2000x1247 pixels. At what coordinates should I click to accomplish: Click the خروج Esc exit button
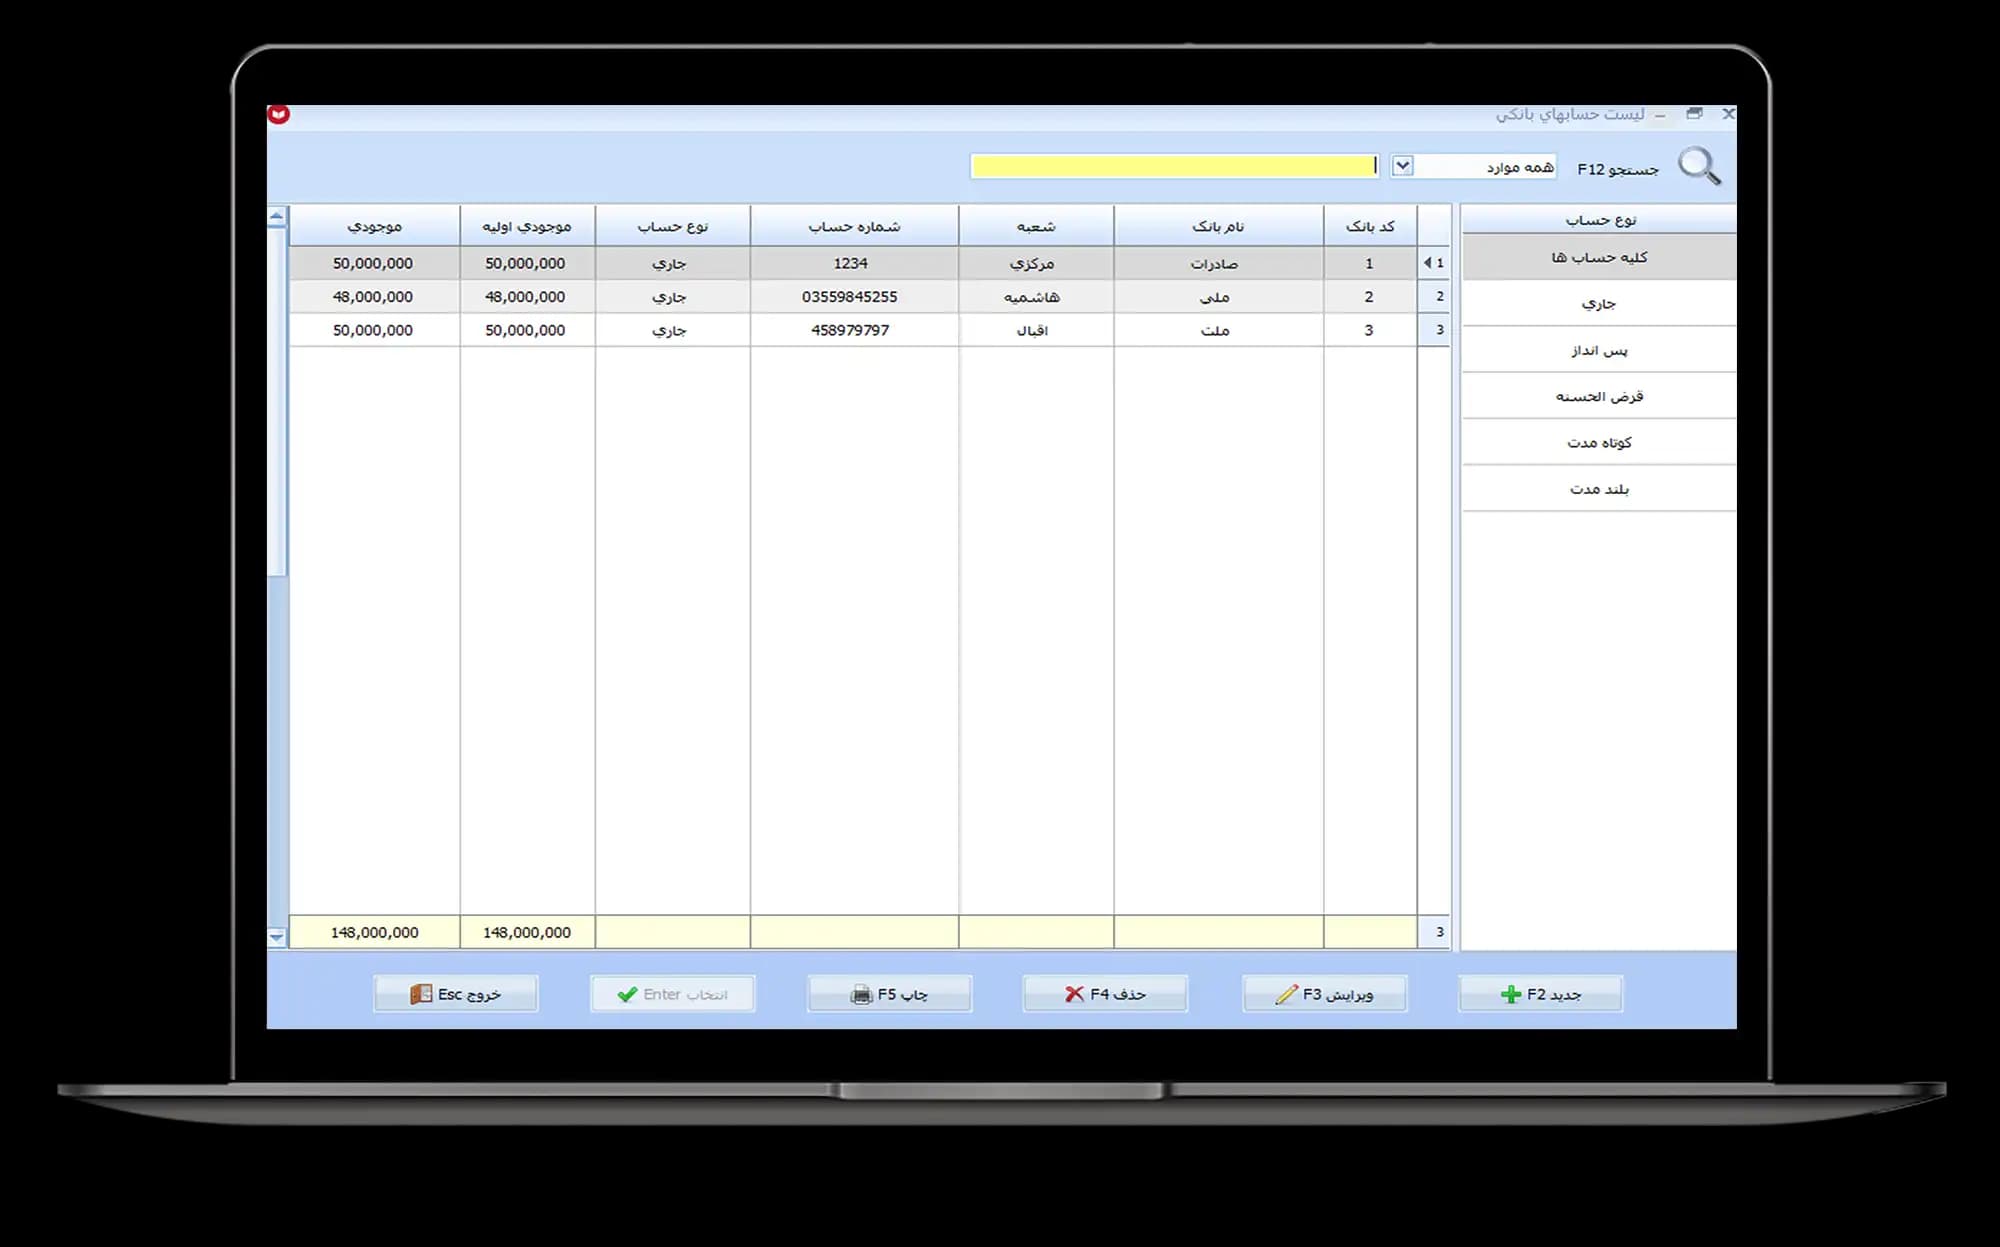[x=455, y=994]
